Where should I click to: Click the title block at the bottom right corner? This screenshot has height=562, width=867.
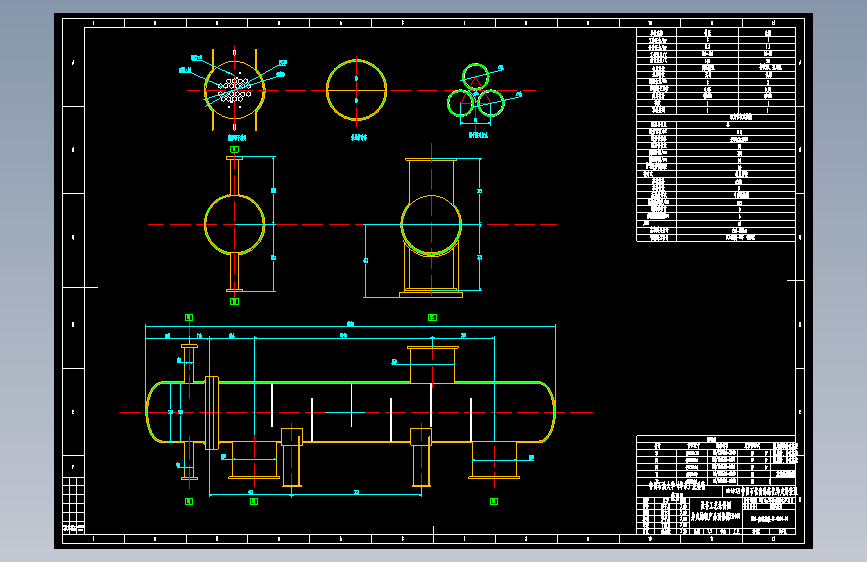tap(716, 508)
